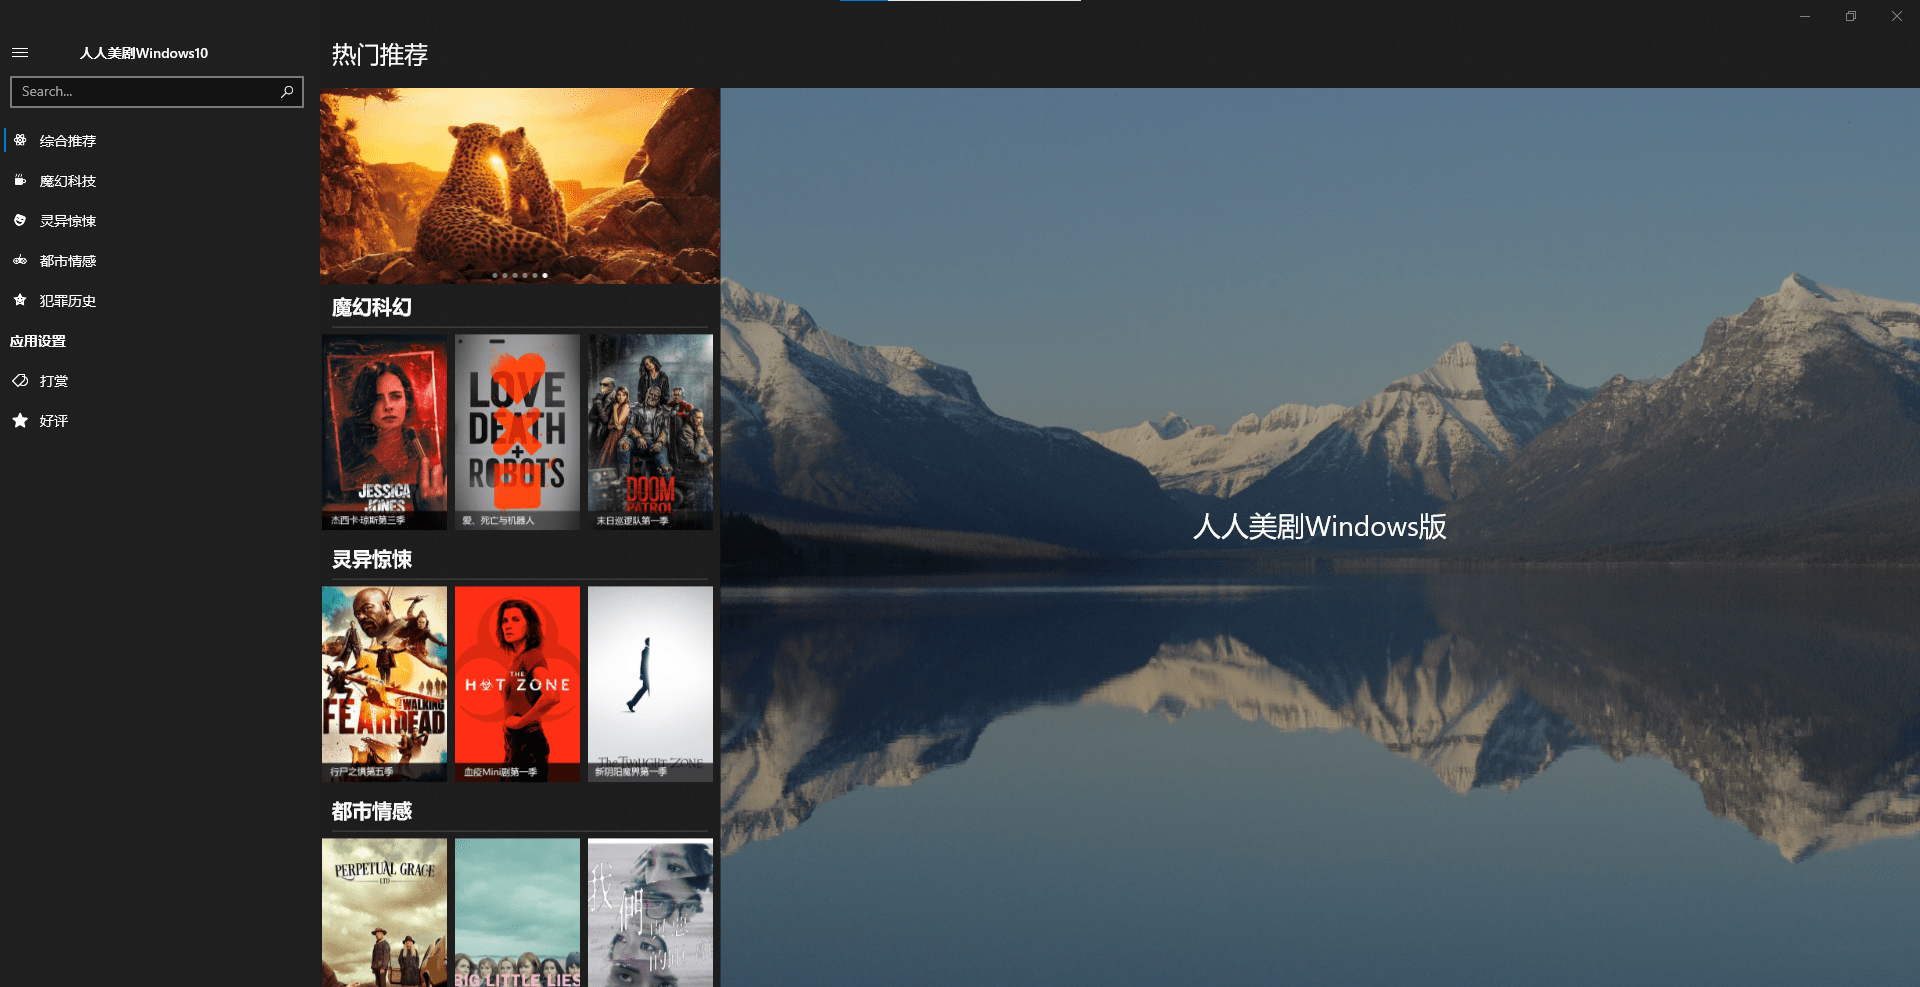This screenshot has width=1920, height=987.
Task: Open the Fear the Walking Dead poster
Action: (x=384, y=683)
